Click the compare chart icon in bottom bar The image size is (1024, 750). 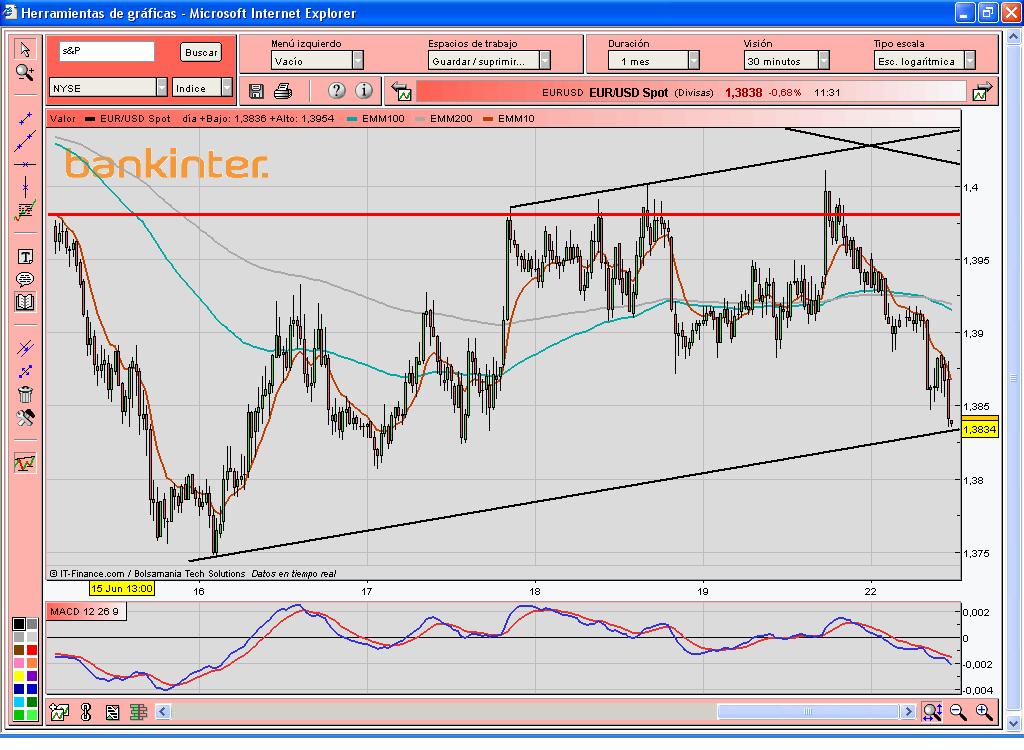tap(112, 712)
